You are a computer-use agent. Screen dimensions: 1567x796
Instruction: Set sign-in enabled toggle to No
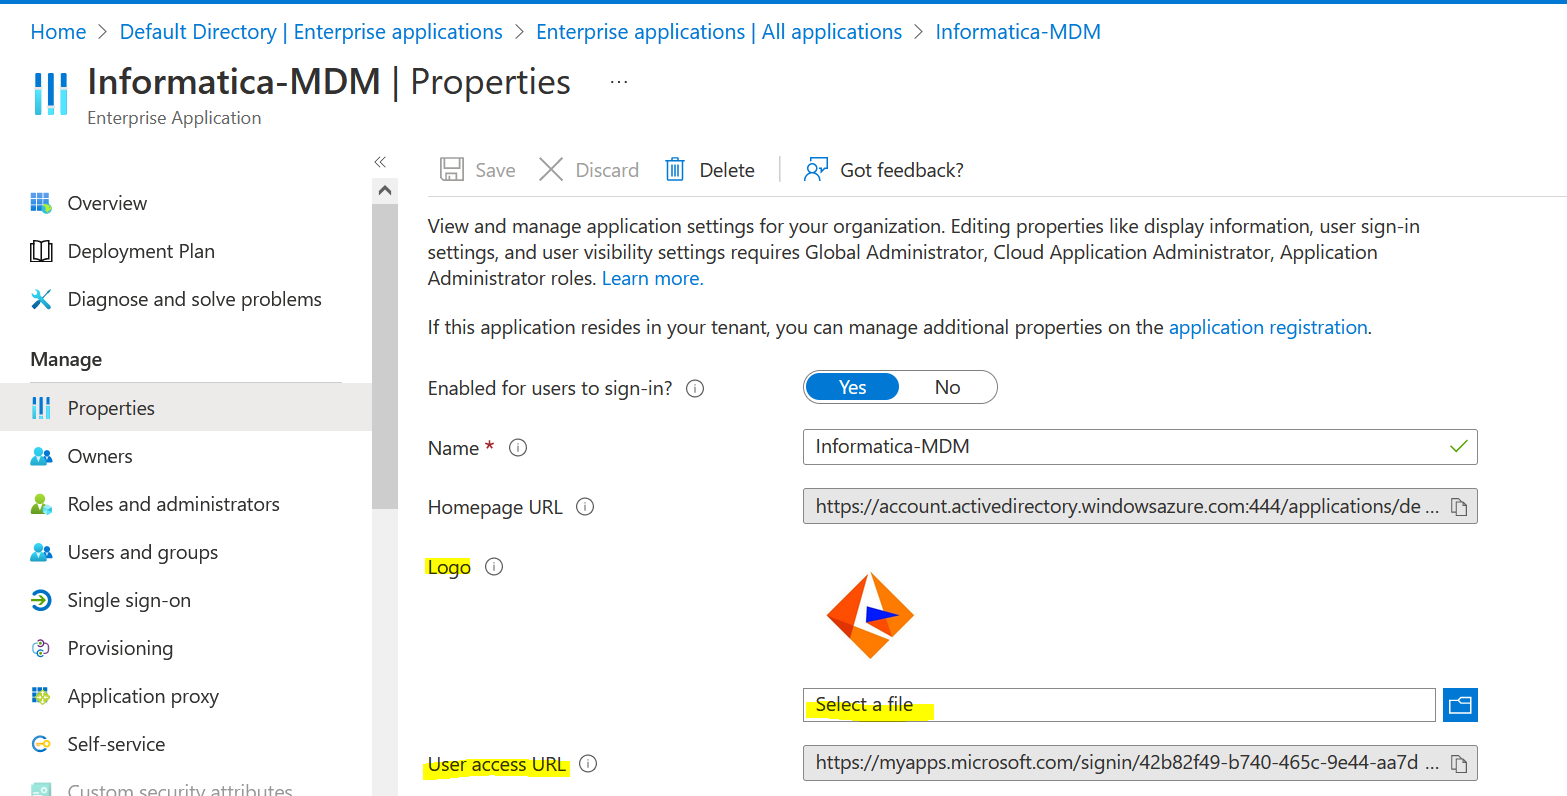point(947,387)
